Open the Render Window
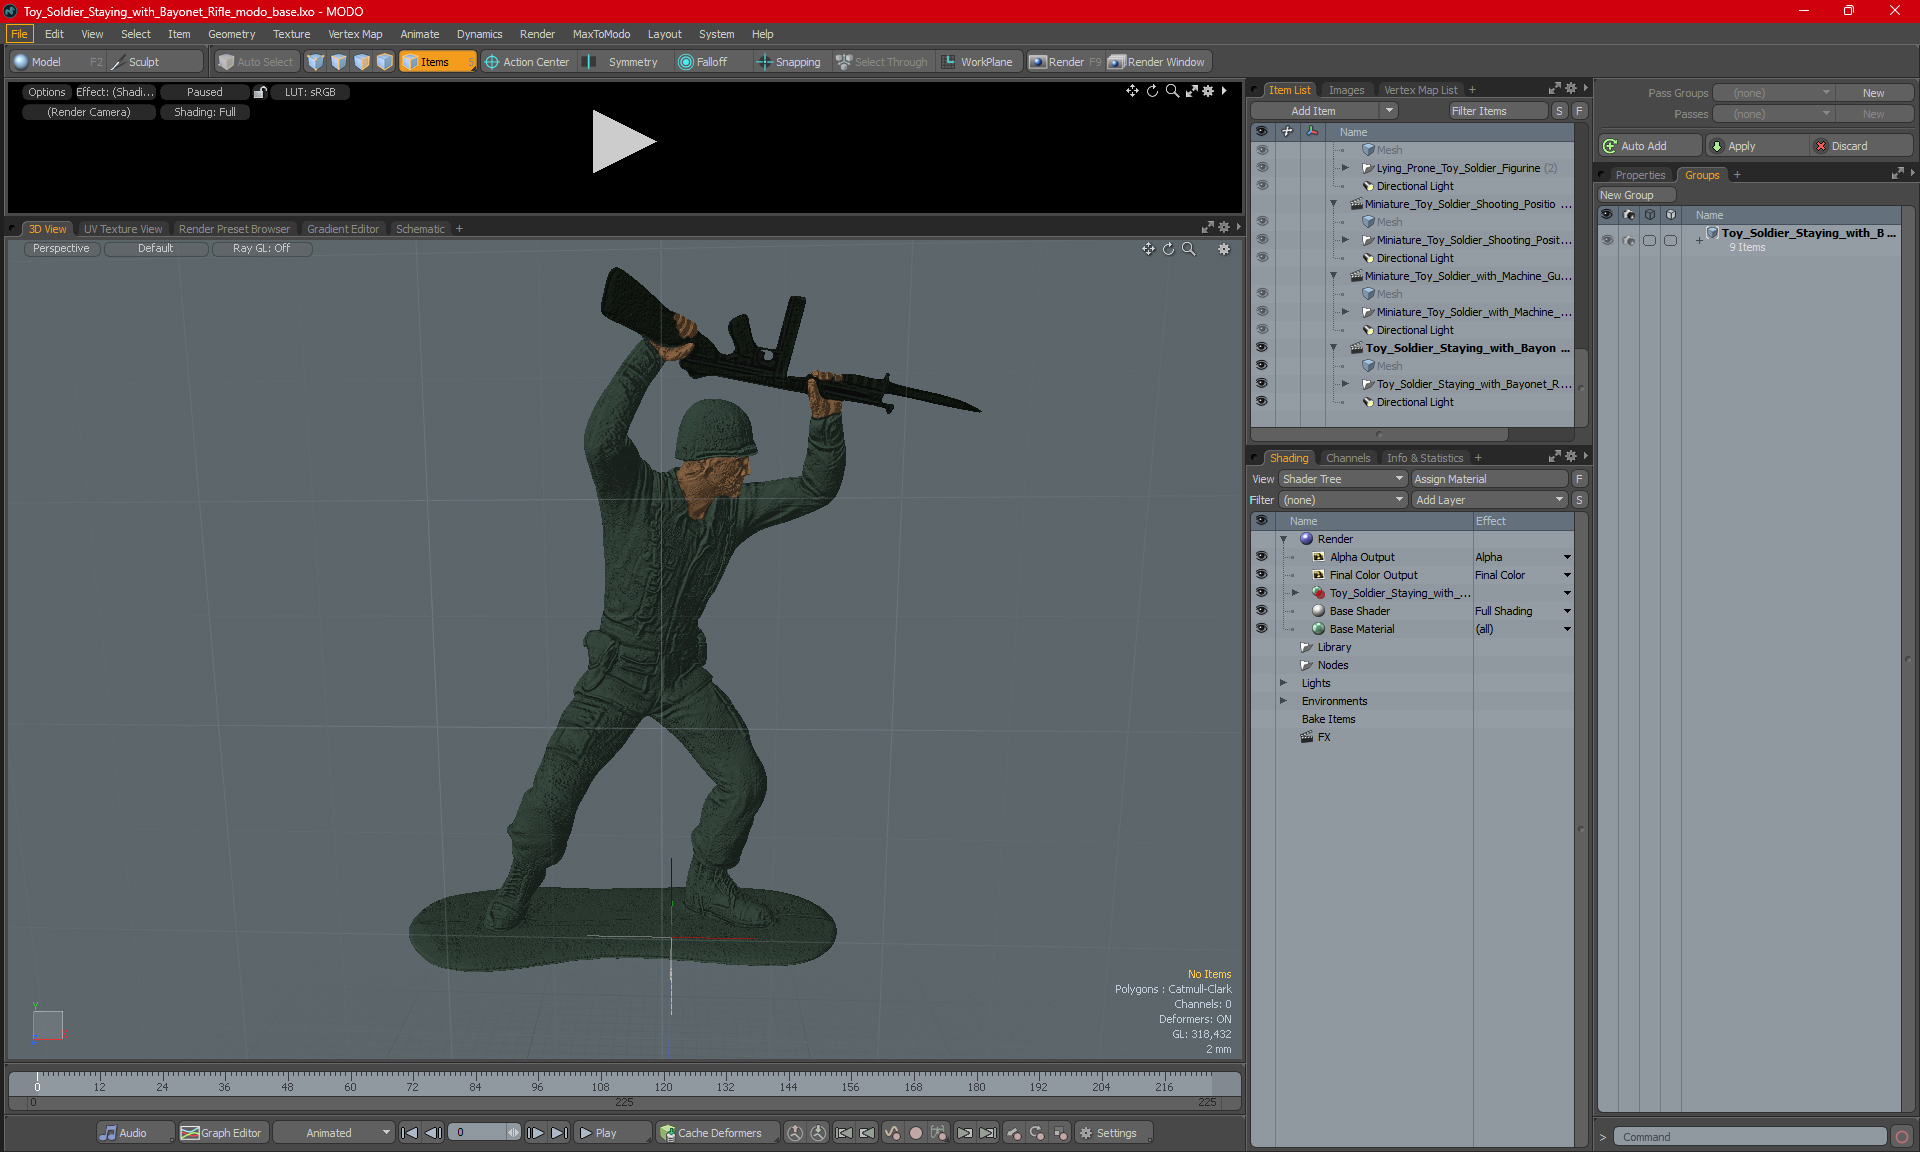Screen dimensions: 1920x1152 [1158, 62]
